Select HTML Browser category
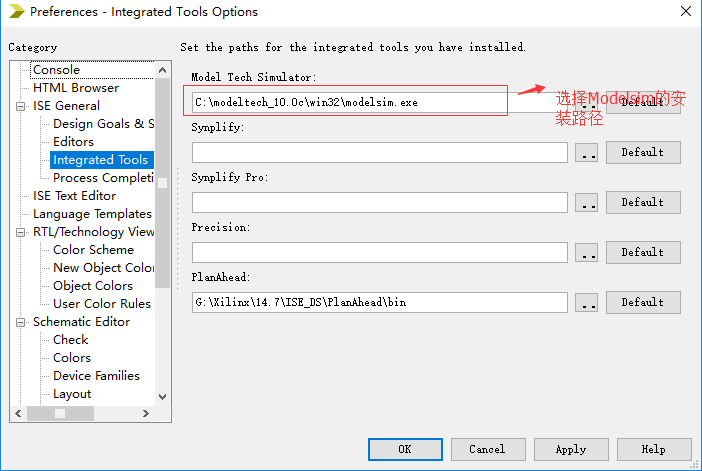 (x=76, y=88)
